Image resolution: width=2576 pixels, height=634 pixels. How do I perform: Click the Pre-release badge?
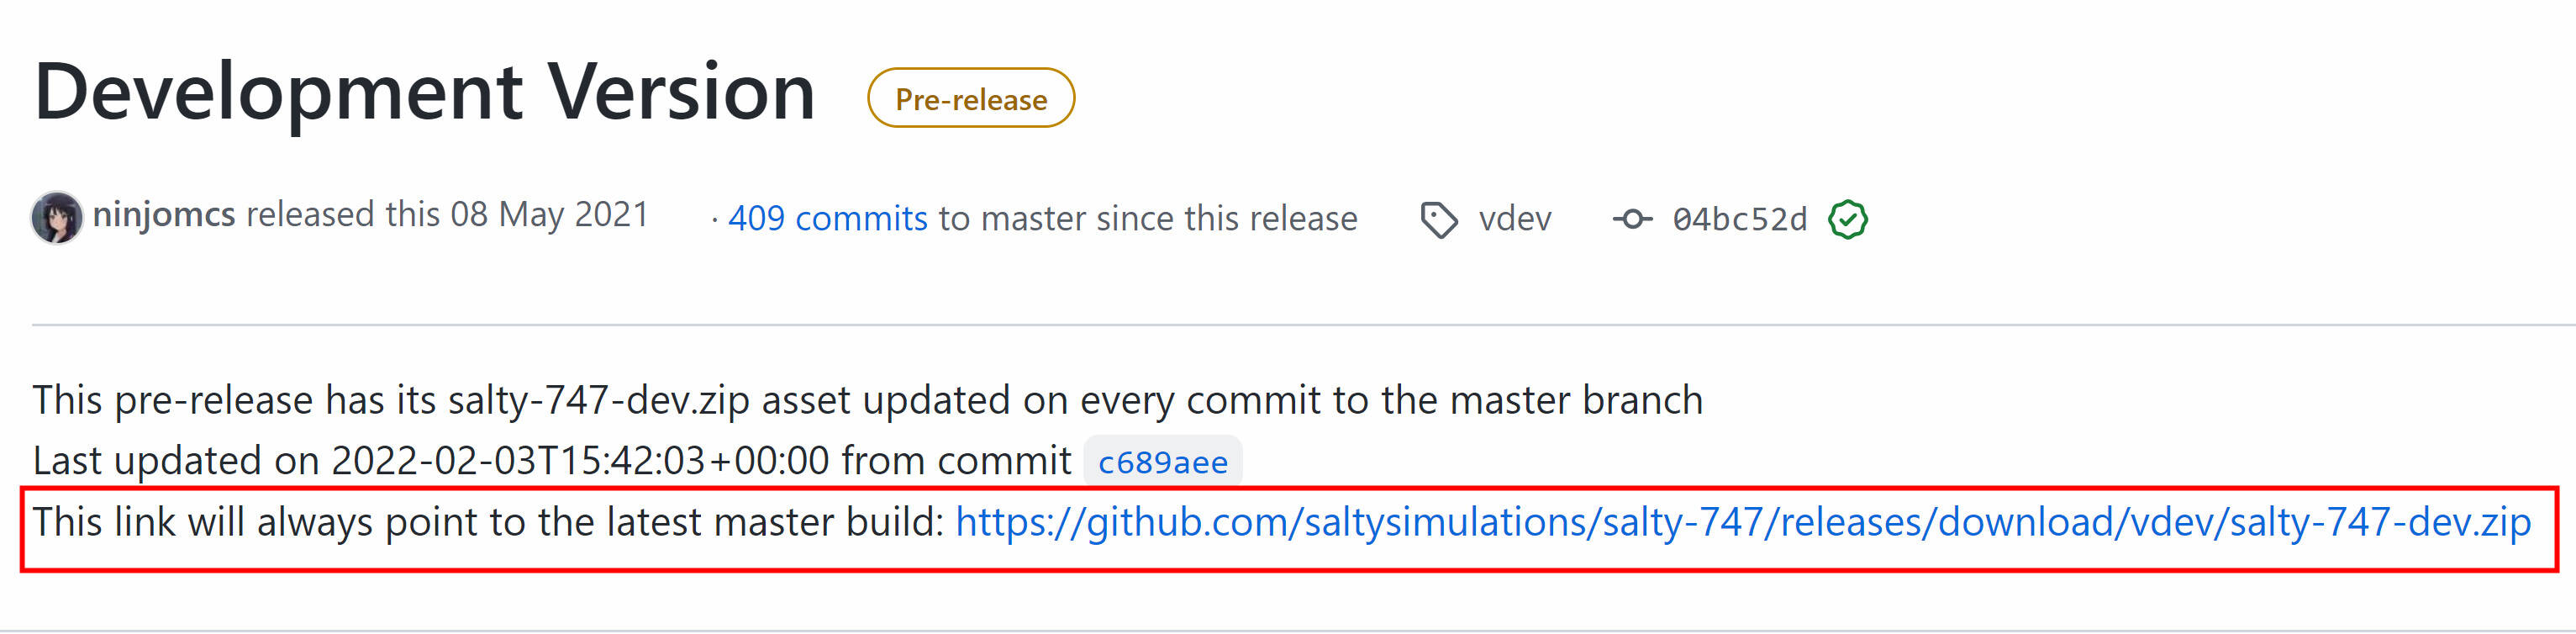coord(970,99)
